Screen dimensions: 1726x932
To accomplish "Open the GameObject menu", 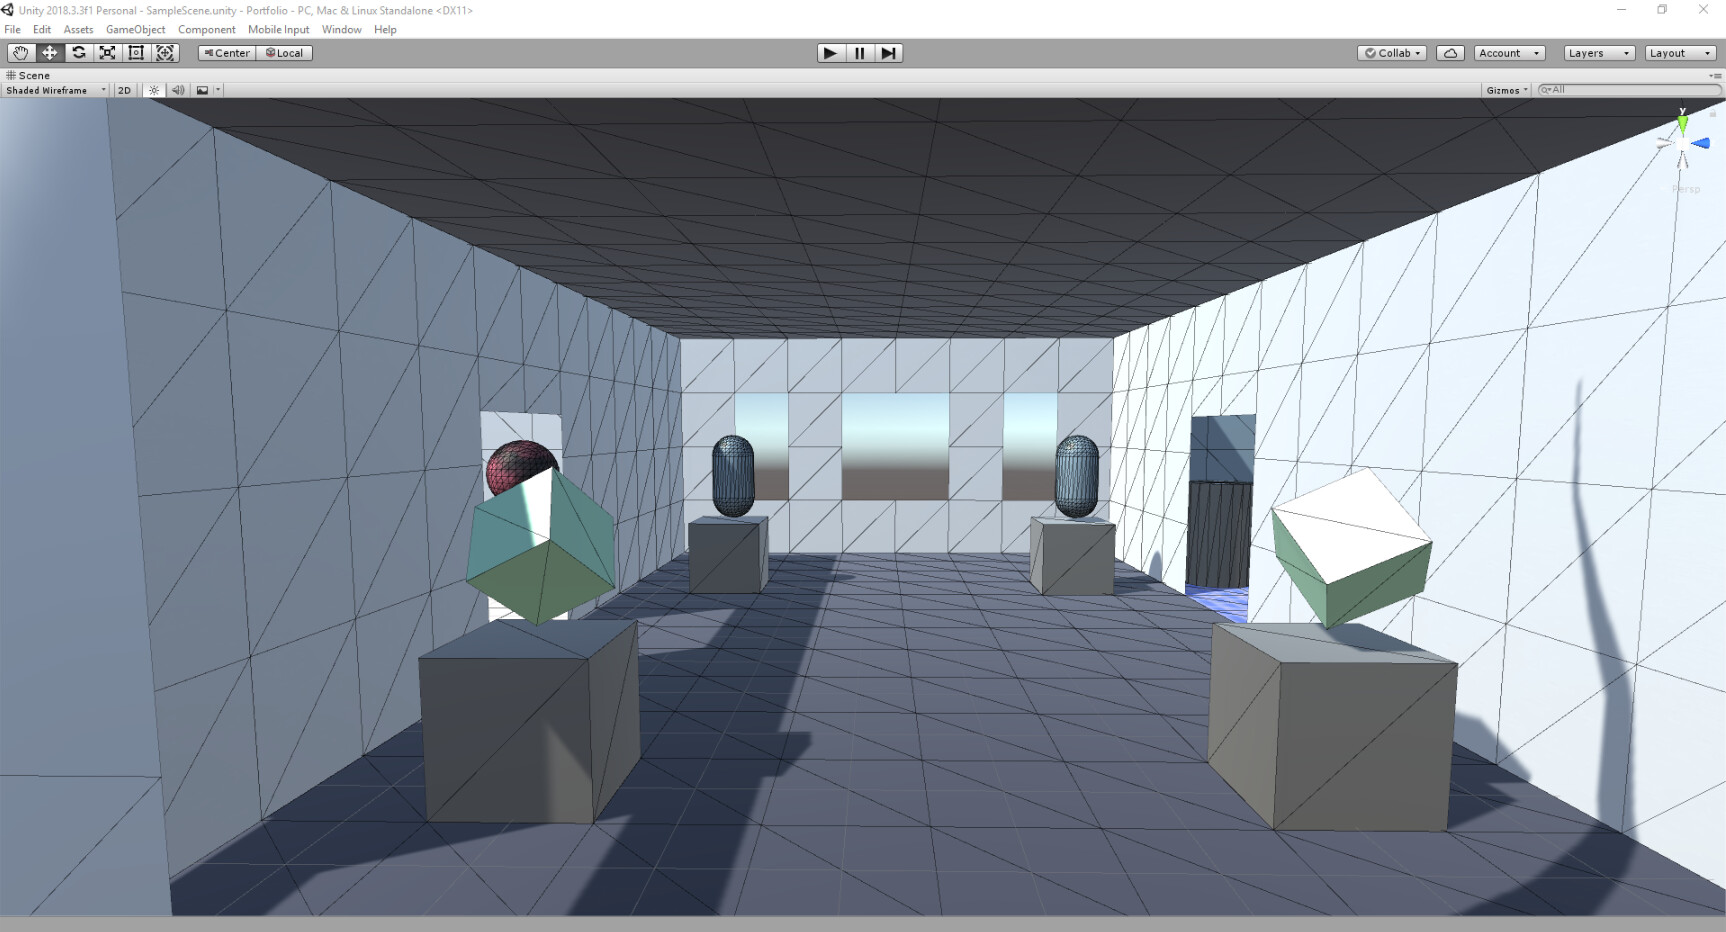I will 135,29.
